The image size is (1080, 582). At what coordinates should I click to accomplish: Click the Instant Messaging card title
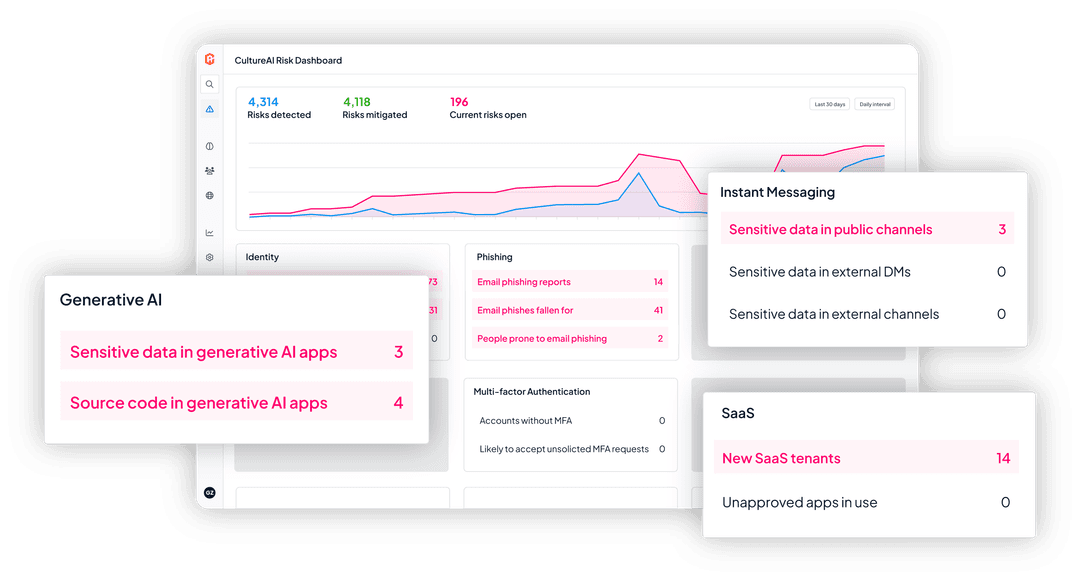777,192
